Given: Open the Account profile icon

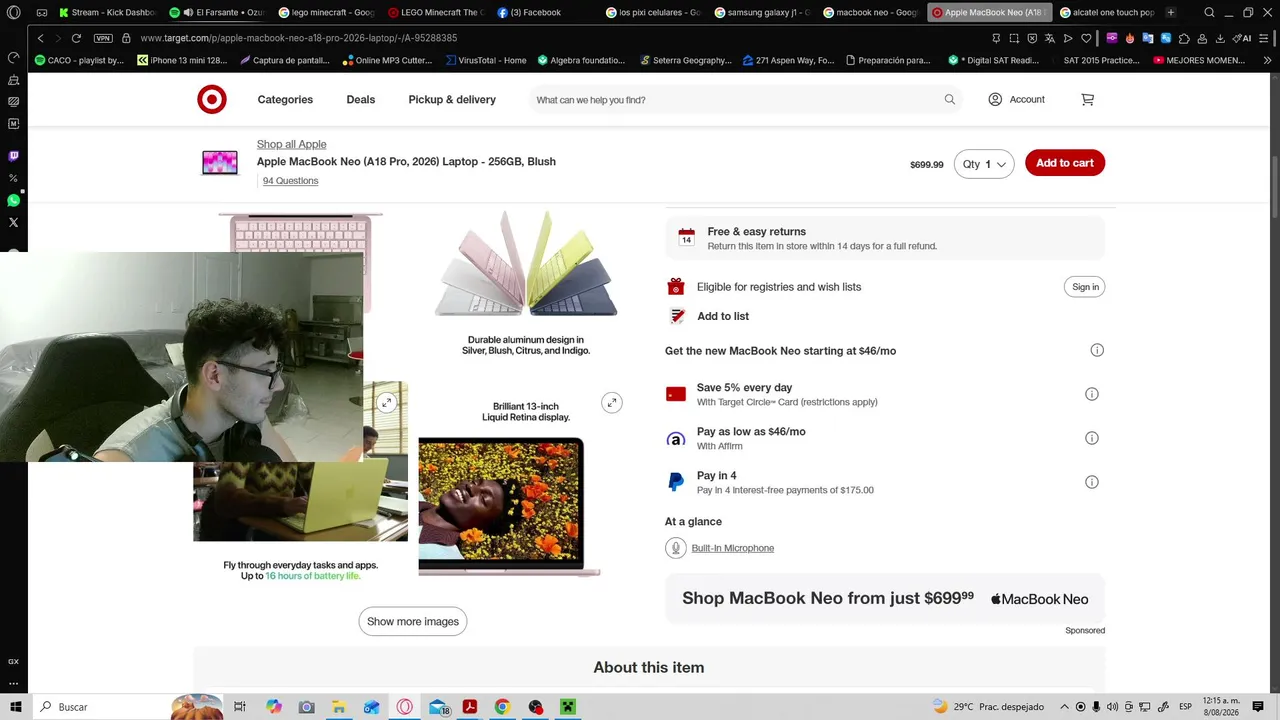Looking at the screenshot, I should click(x=995, y=99).
